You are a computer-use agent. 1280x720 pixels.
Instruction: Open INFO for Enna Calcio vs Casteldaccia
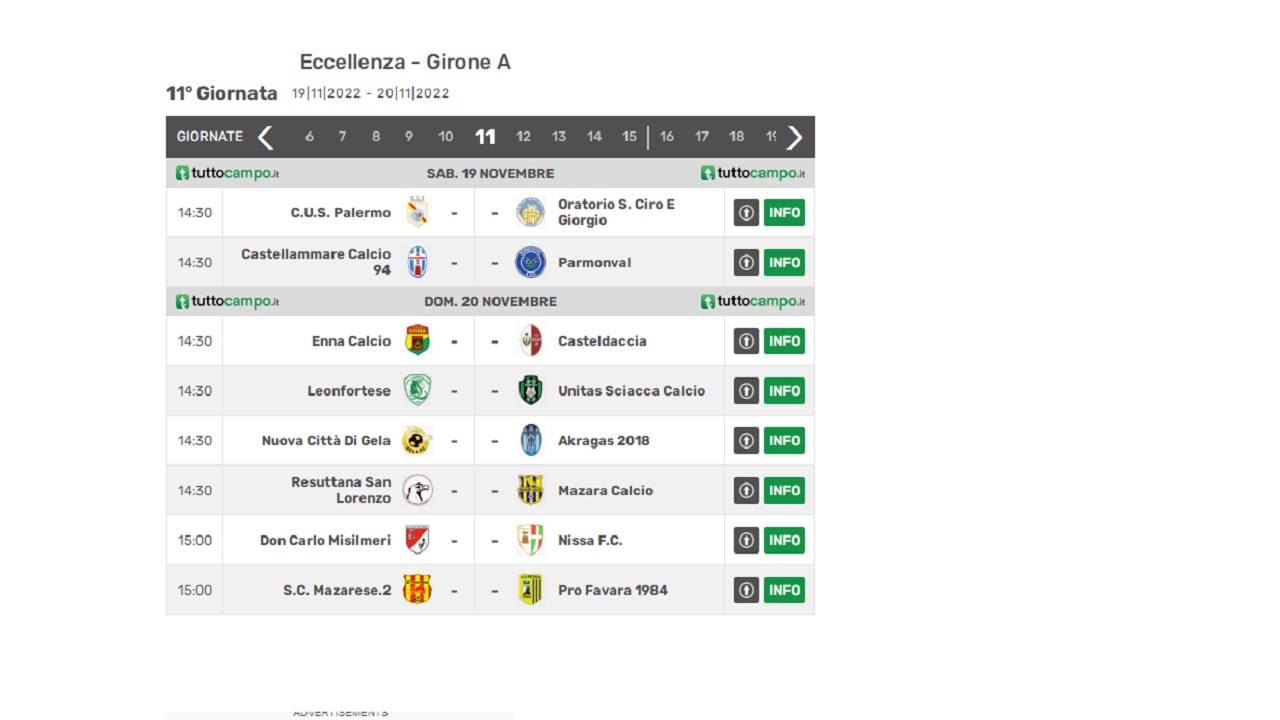pos(784,340)
